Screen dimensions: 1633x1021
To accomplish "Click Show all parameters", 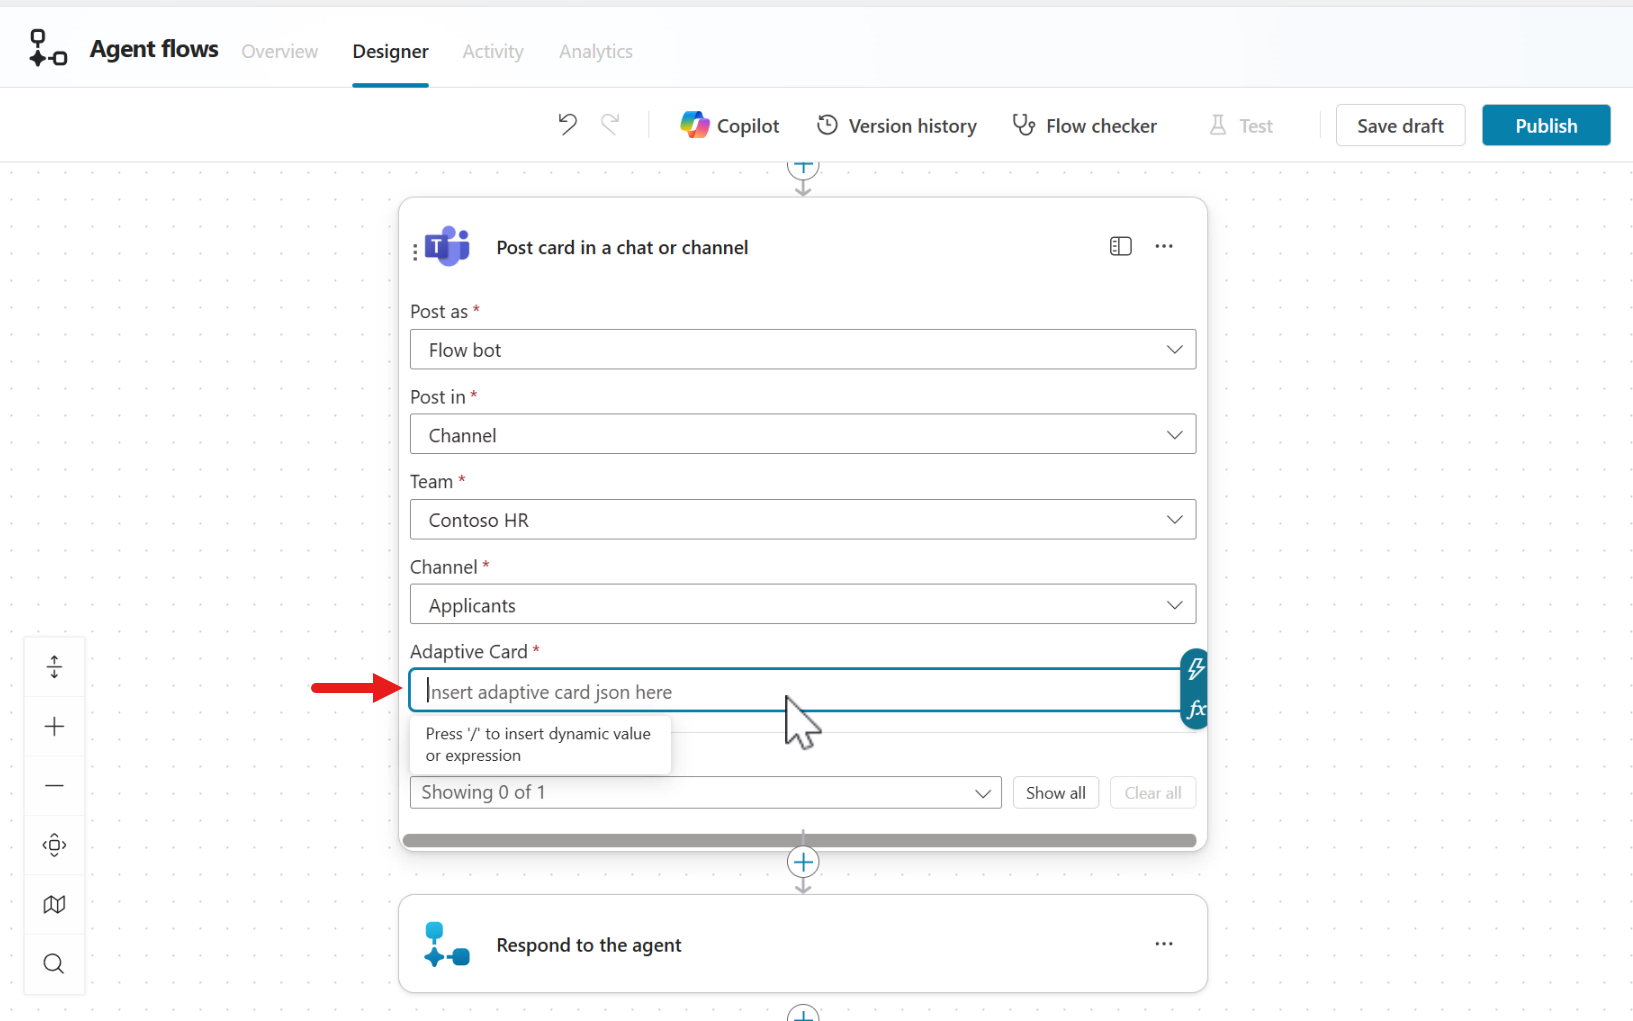I will [x=1055, y=792].
